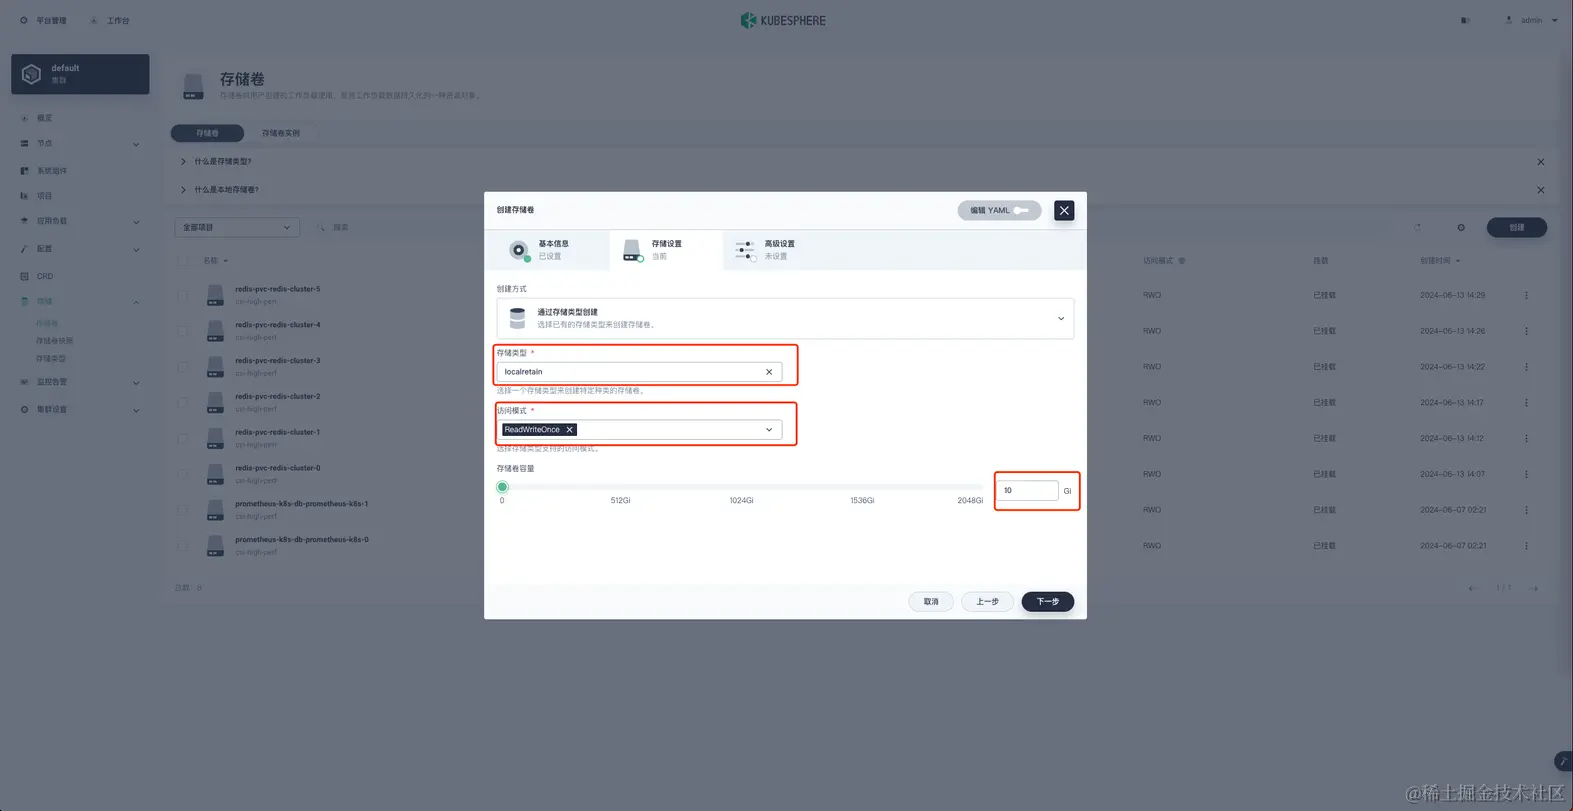Dismiss the 什么是本地存储卷? help row

pyautogui.click(x=1540, y=190)
